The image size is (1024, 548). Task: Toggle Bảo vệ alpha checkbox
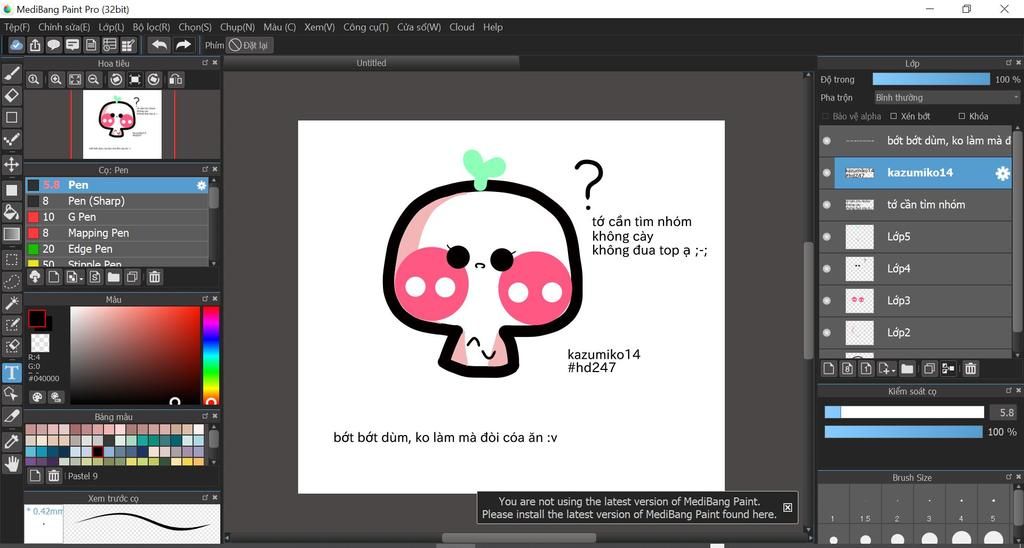[x=826, y=116]
